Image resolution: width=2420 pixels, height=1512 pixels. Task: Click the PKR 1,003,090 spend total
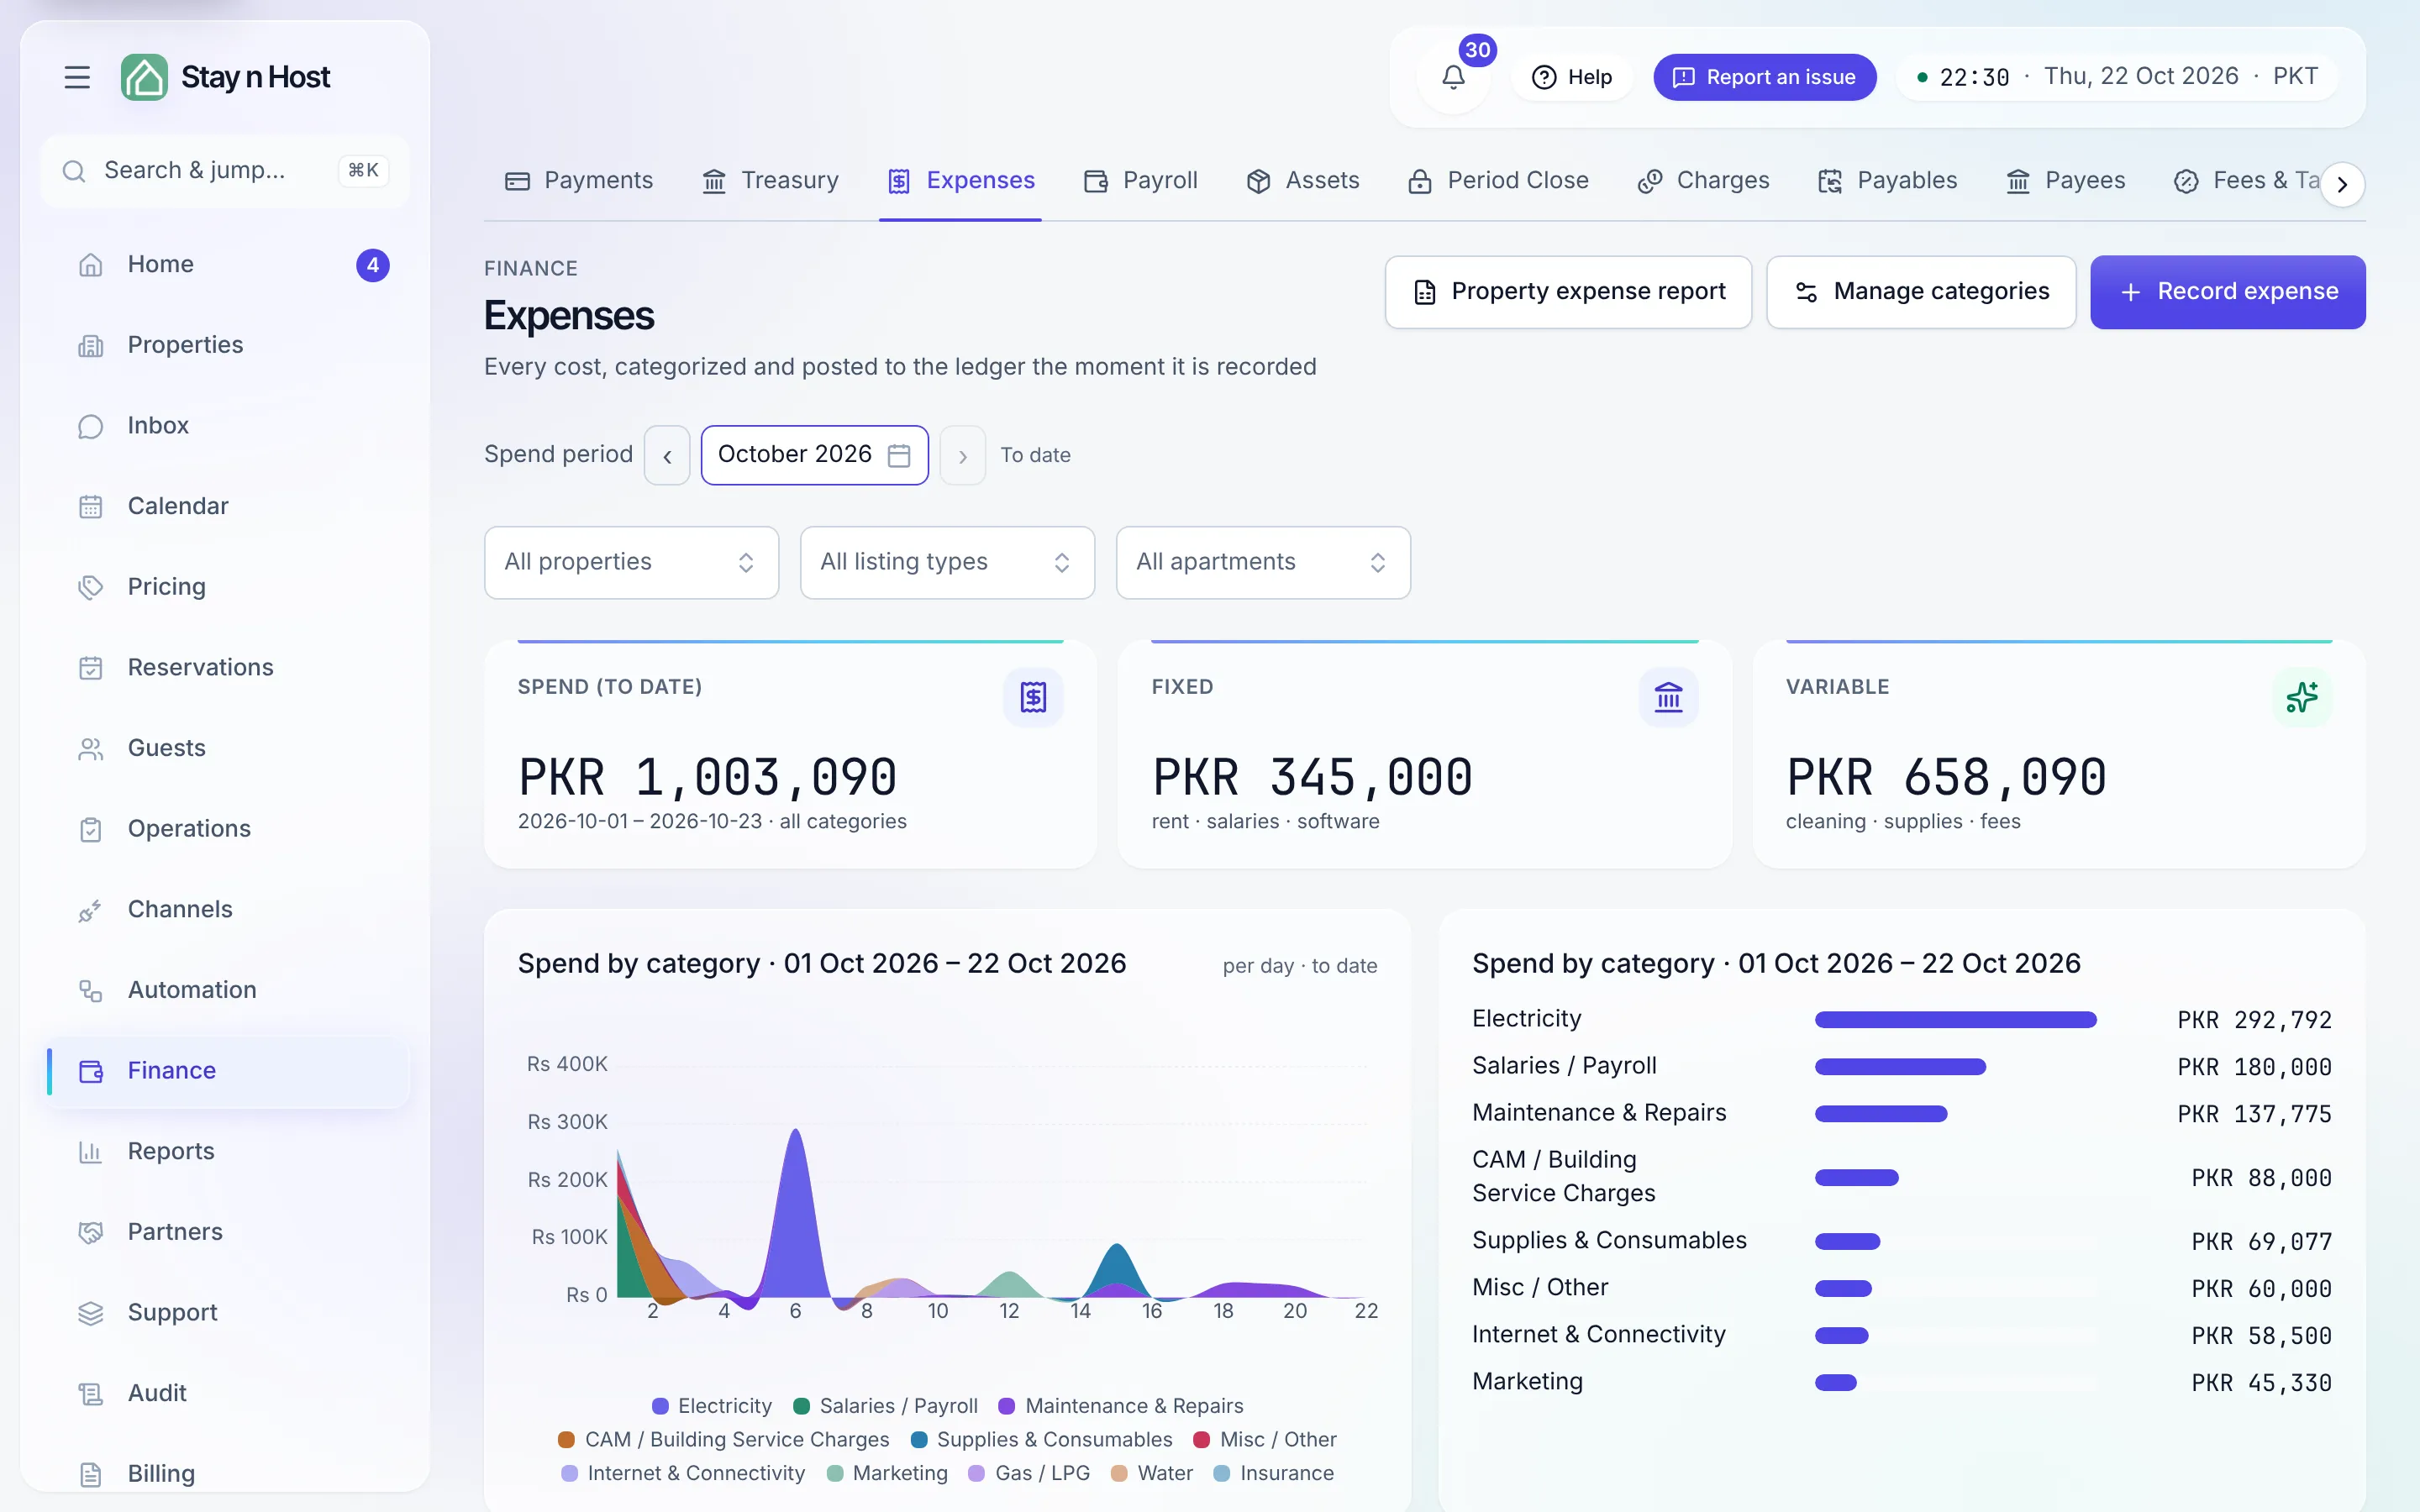(707, 778)
